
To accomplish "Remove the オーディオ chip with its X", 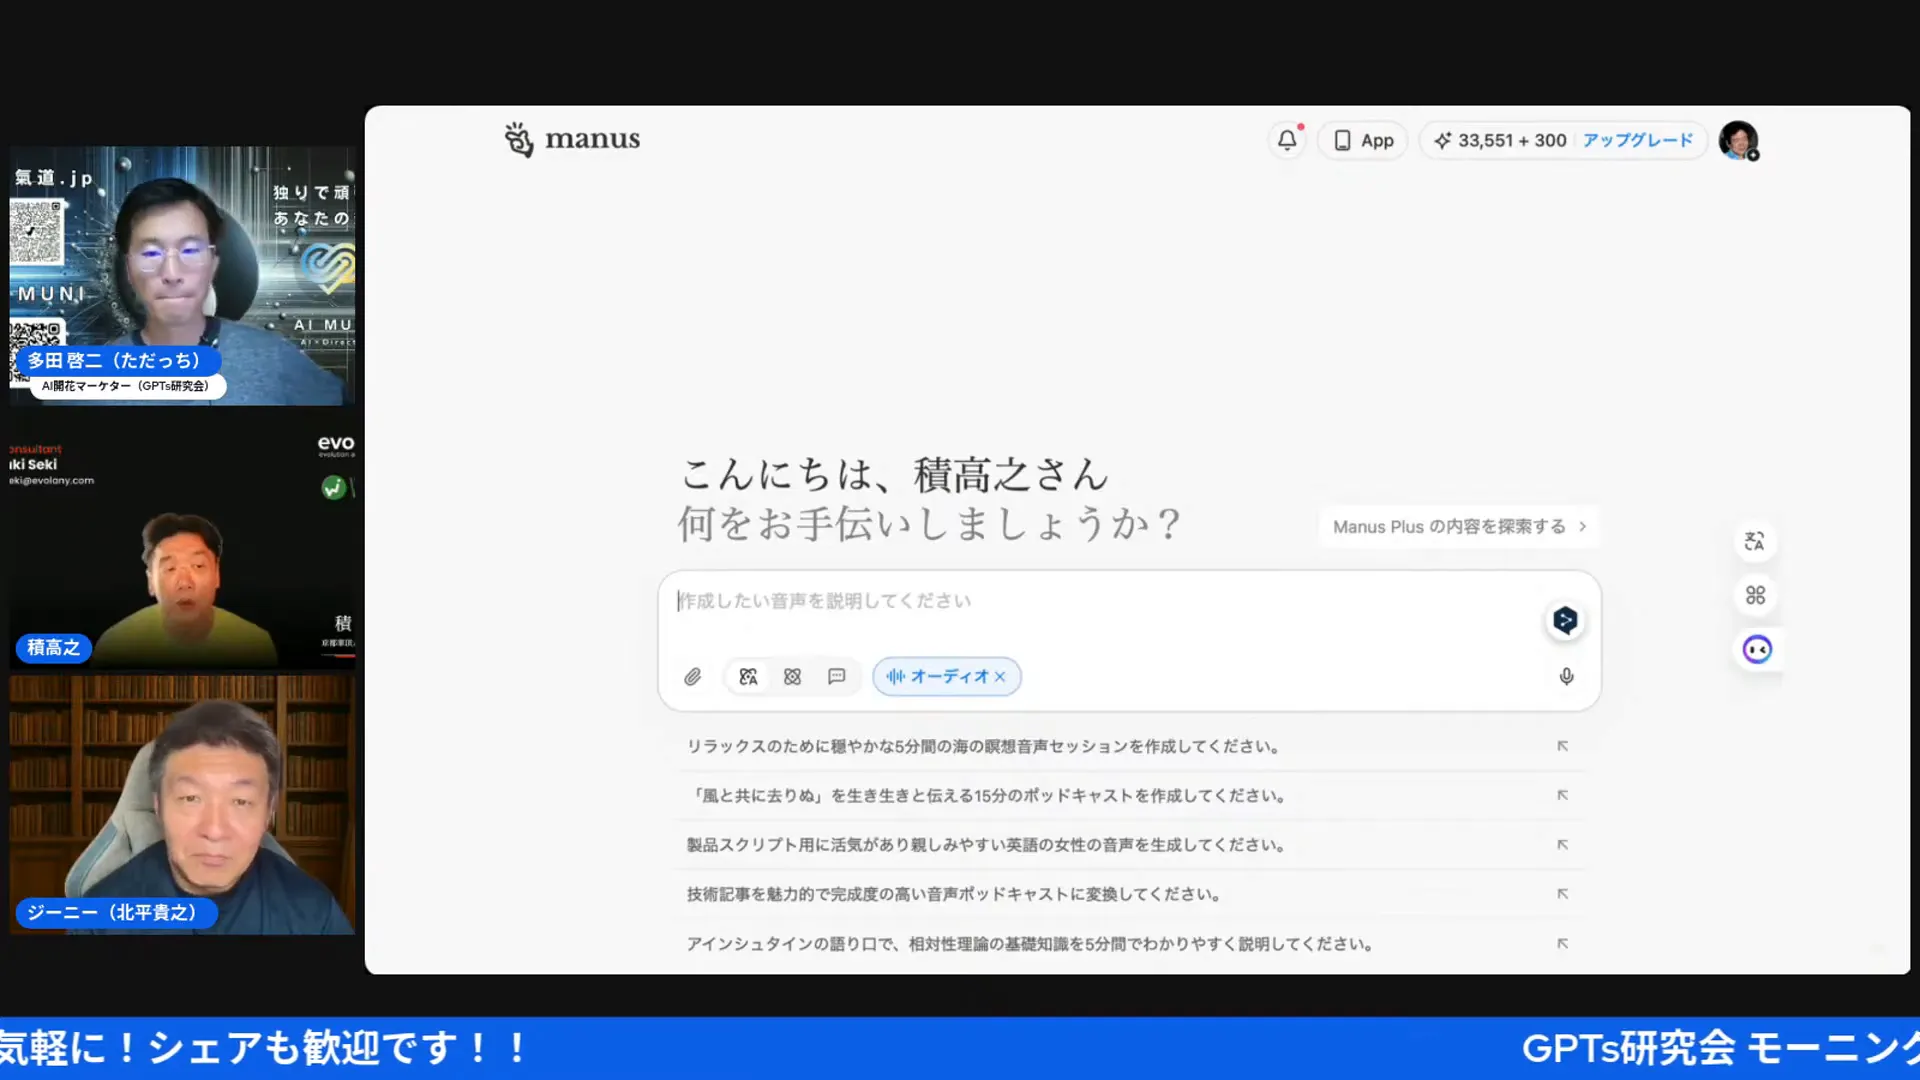I will click(1000, 677).
